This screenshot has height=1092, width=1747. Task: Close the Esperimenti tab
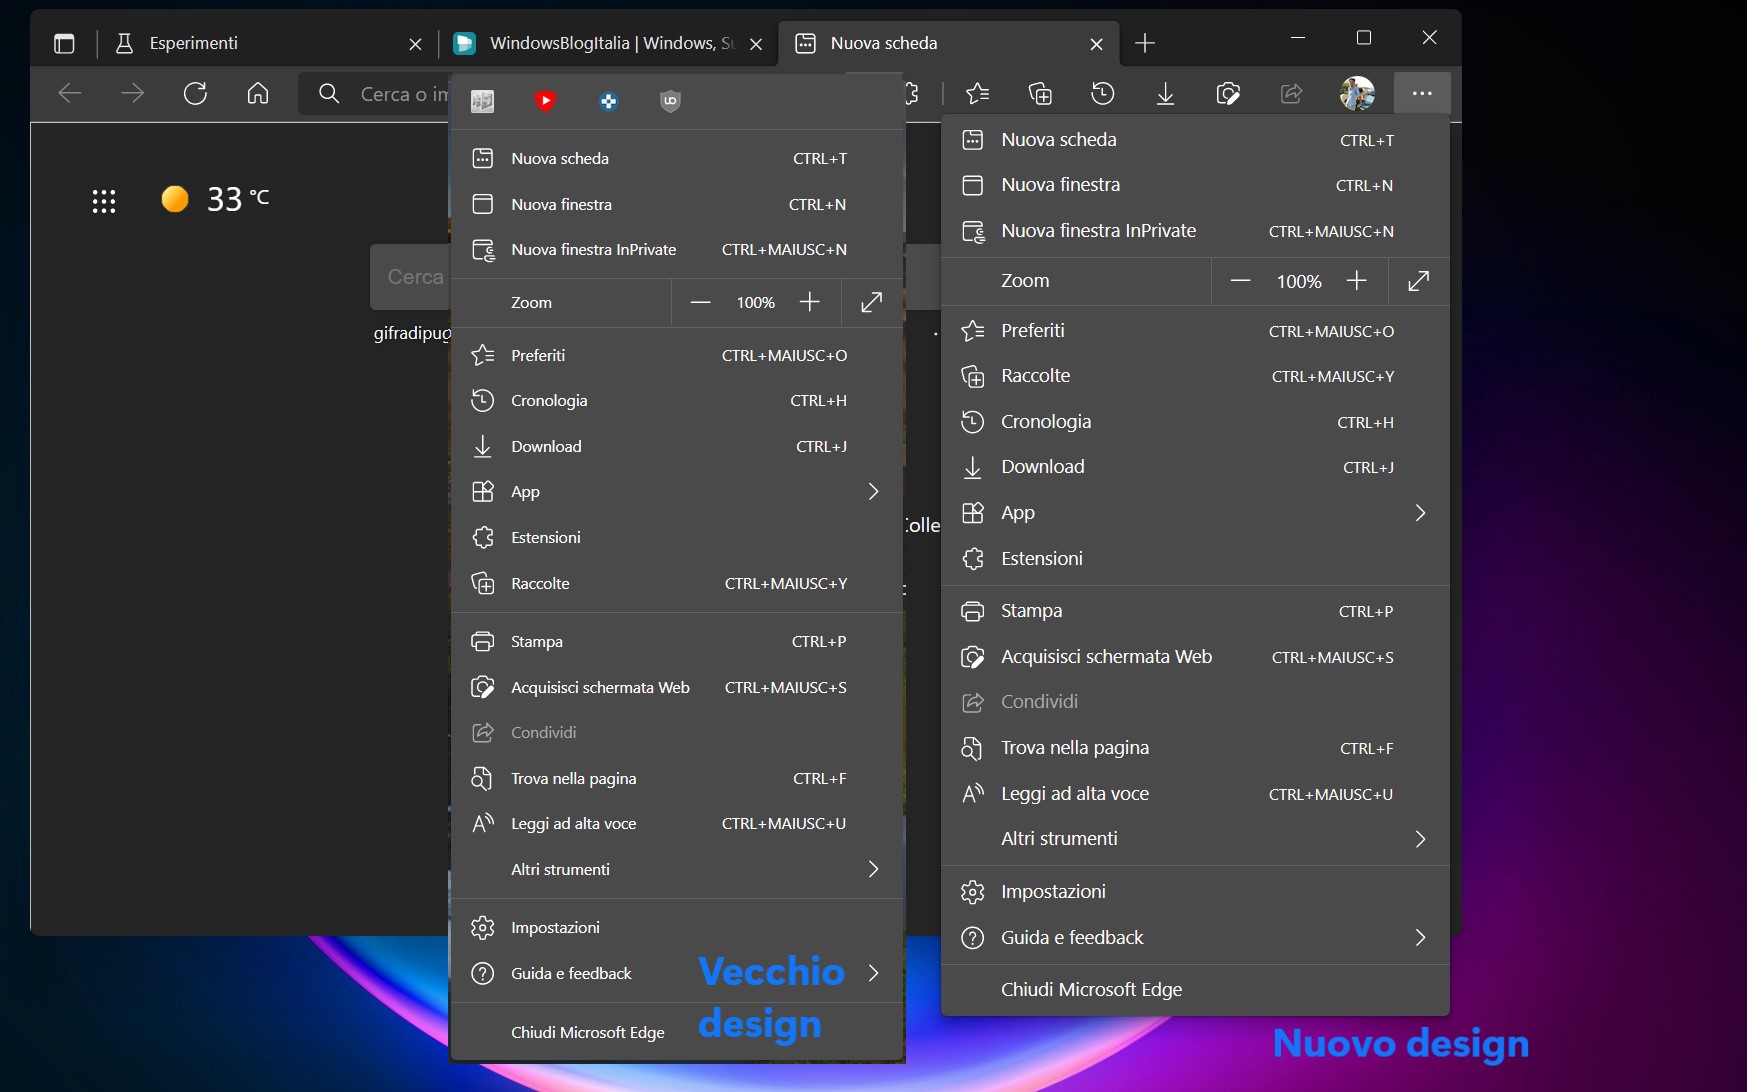tap(415, 44)
